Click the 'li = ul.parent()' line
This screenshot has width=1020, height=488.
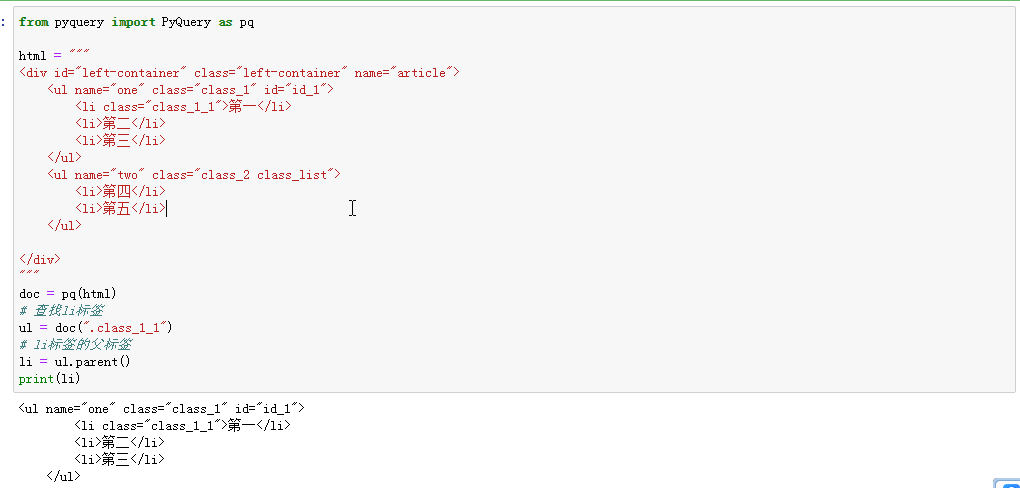click(x=75, y=361)
